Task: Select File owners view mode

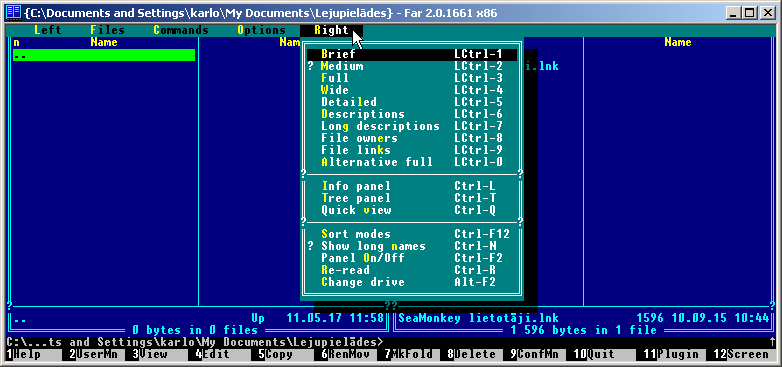Action: click(x=412, y=138)
